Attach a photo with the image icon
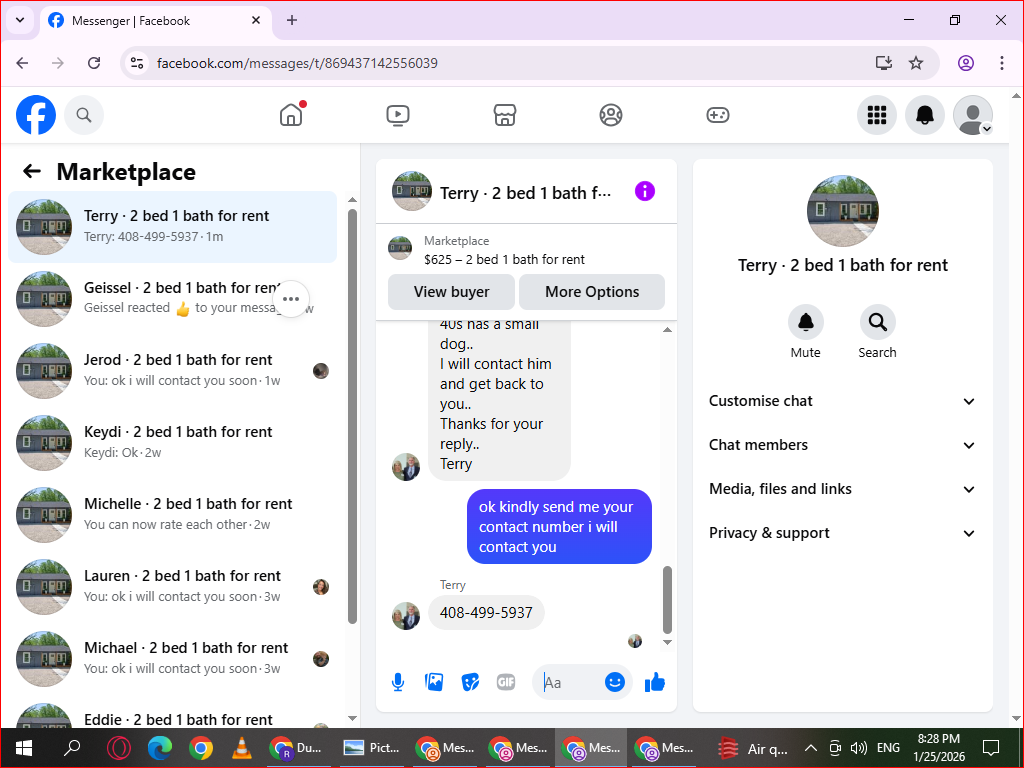Screen dimensions: 1024x768 (x=434, y=682)
